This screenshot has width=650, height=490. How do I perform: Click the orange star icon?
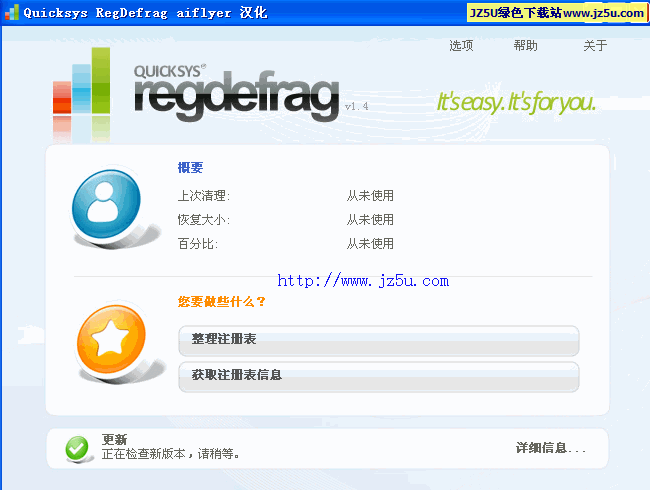(x=111, y=339)
